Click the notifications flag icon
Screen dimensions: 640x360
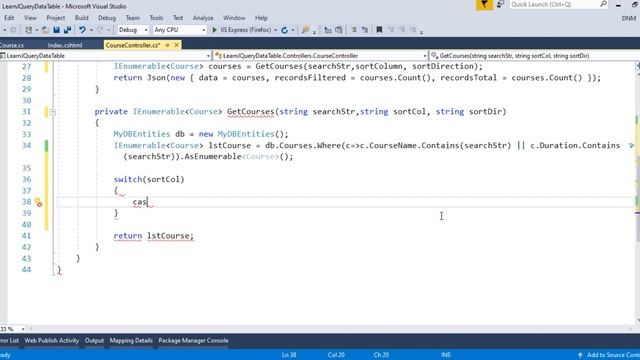point(484,4)
